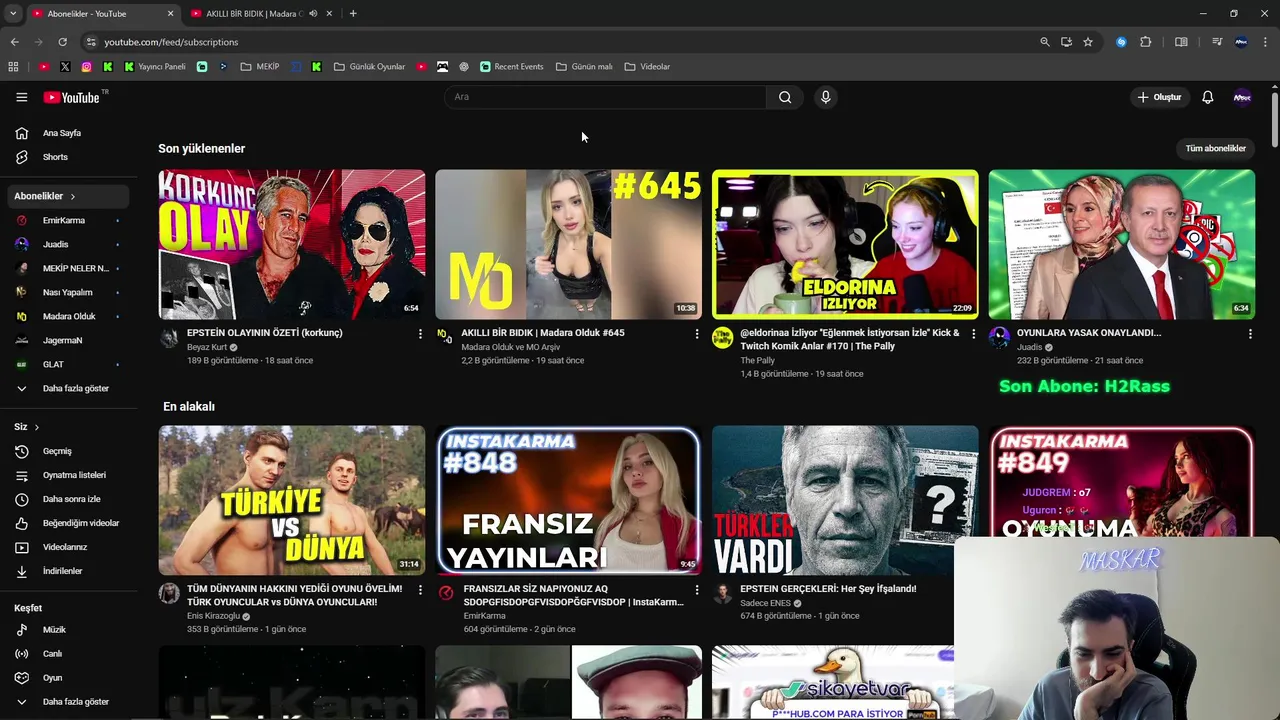
Task: Open a new browser tab
Action: pos(353,14)
